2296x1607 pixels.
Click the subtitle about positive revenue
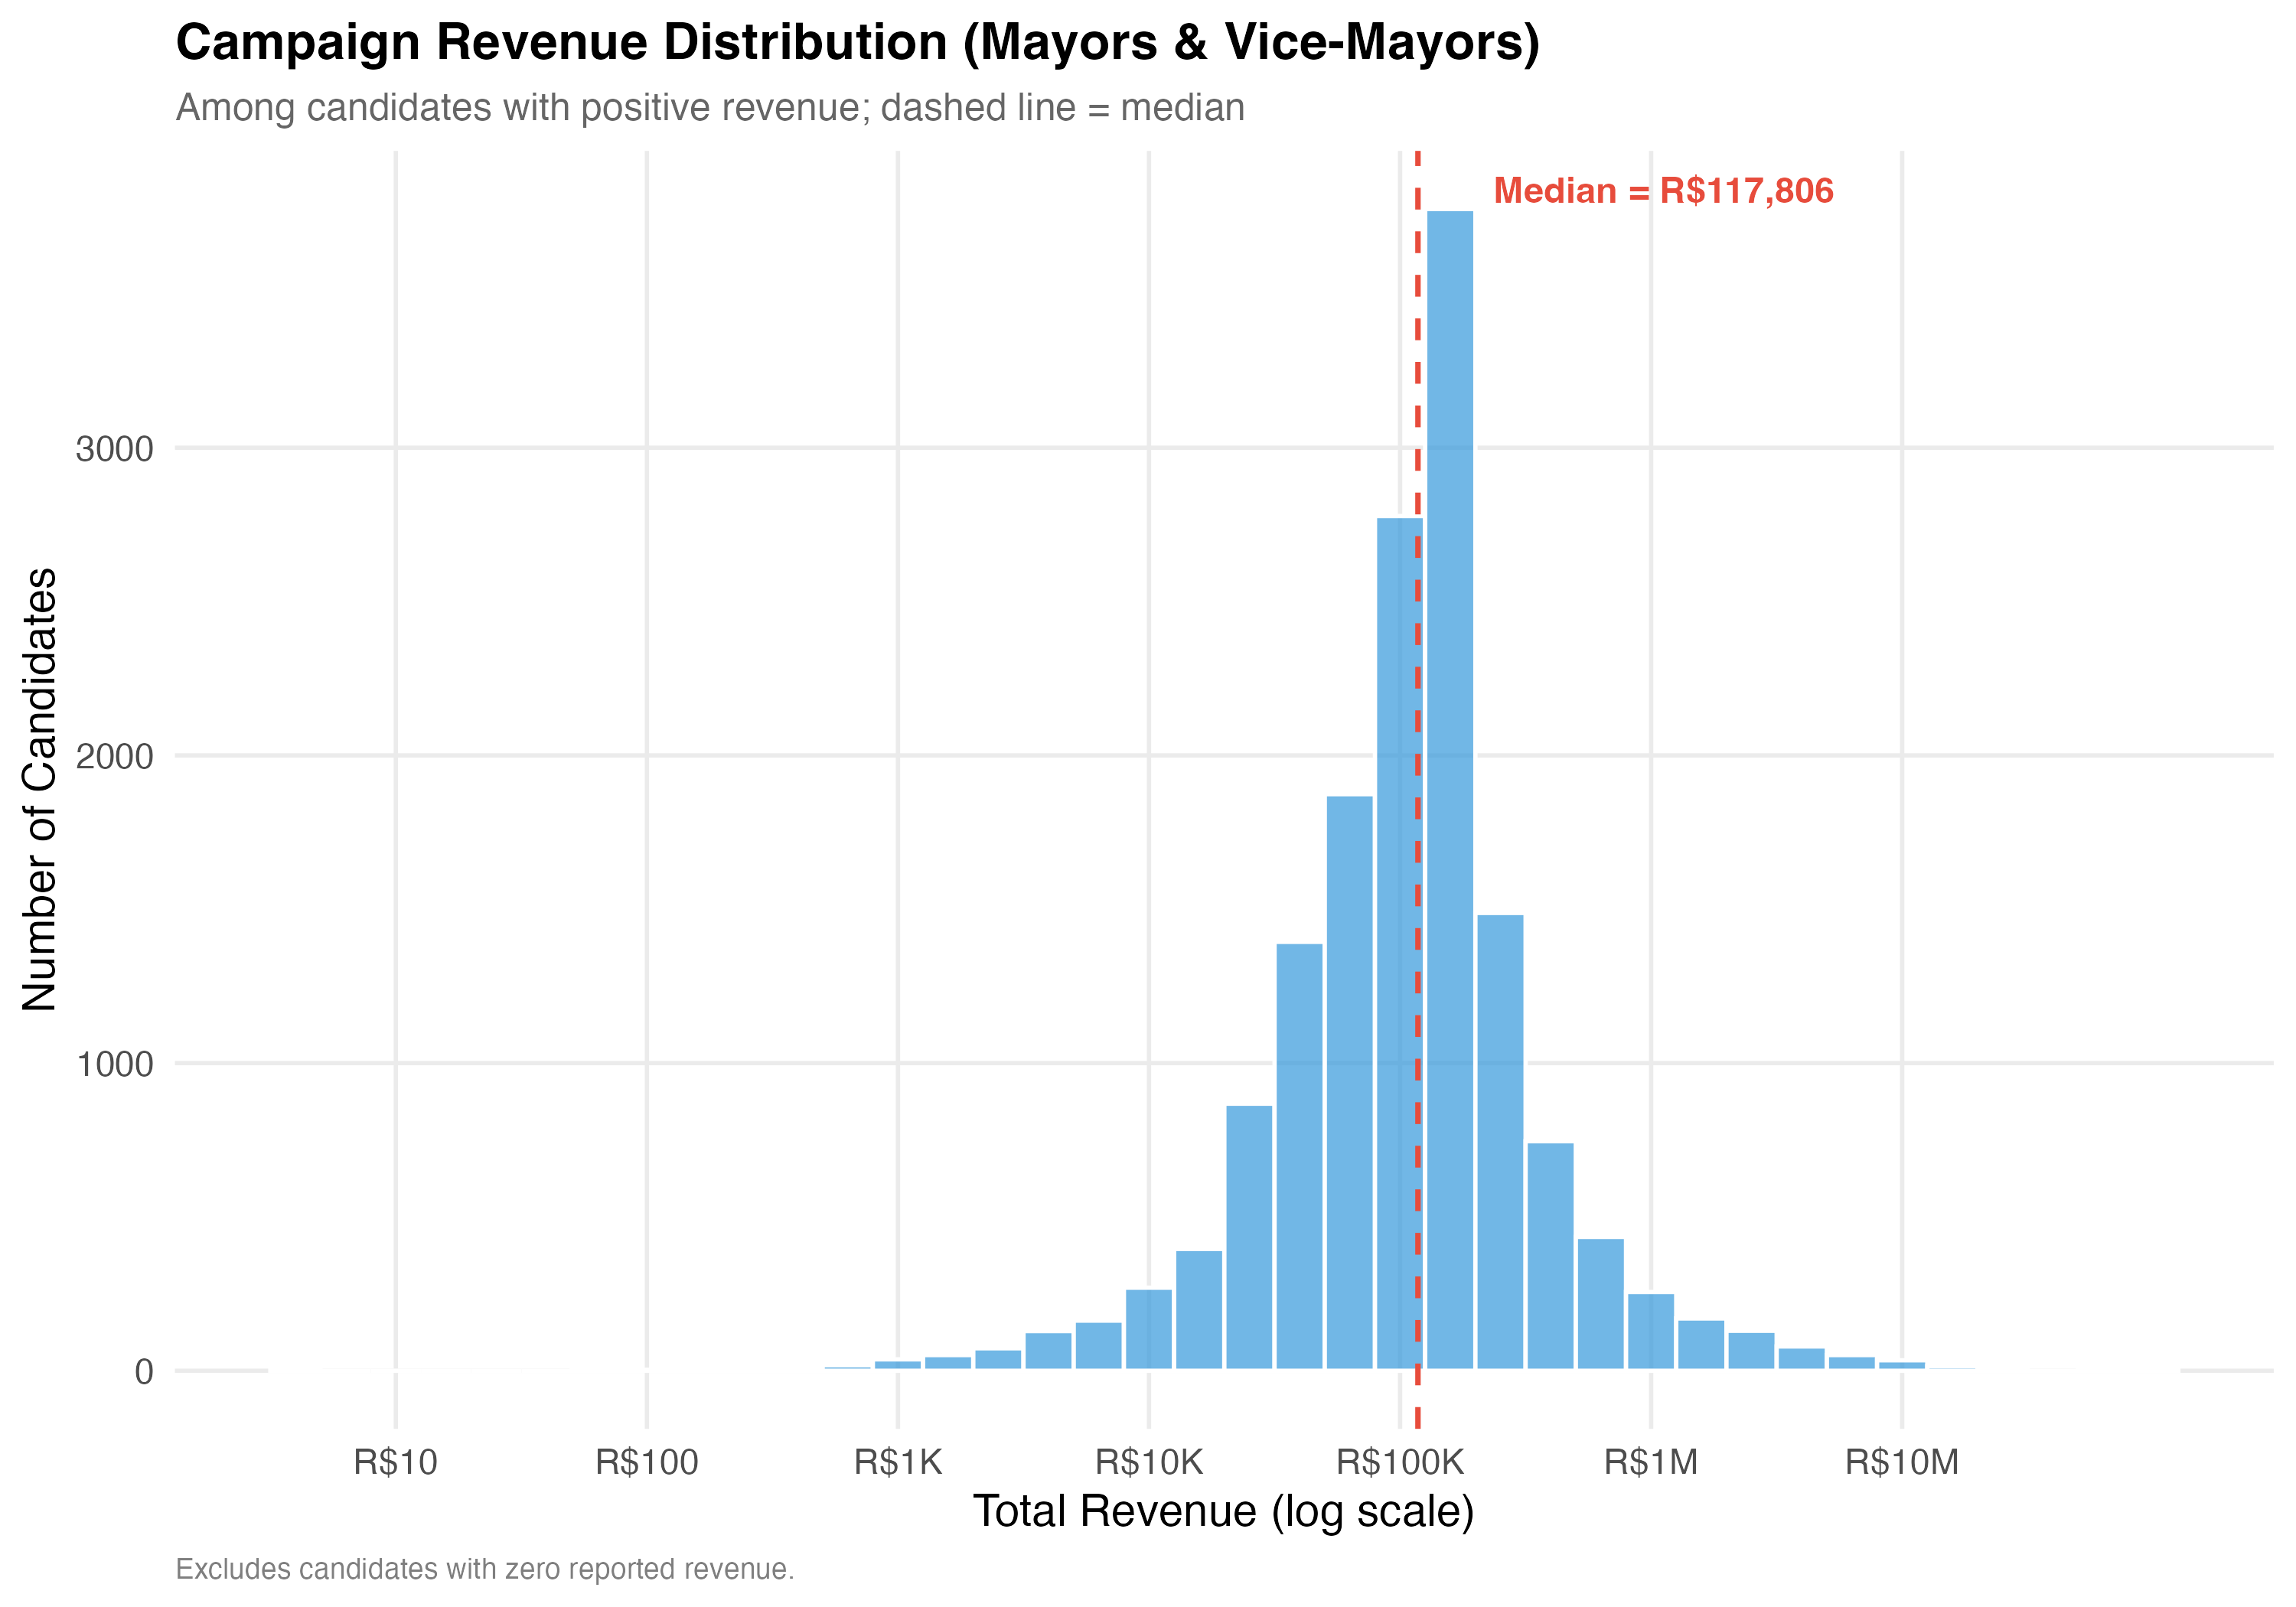[x=710, y=108]
